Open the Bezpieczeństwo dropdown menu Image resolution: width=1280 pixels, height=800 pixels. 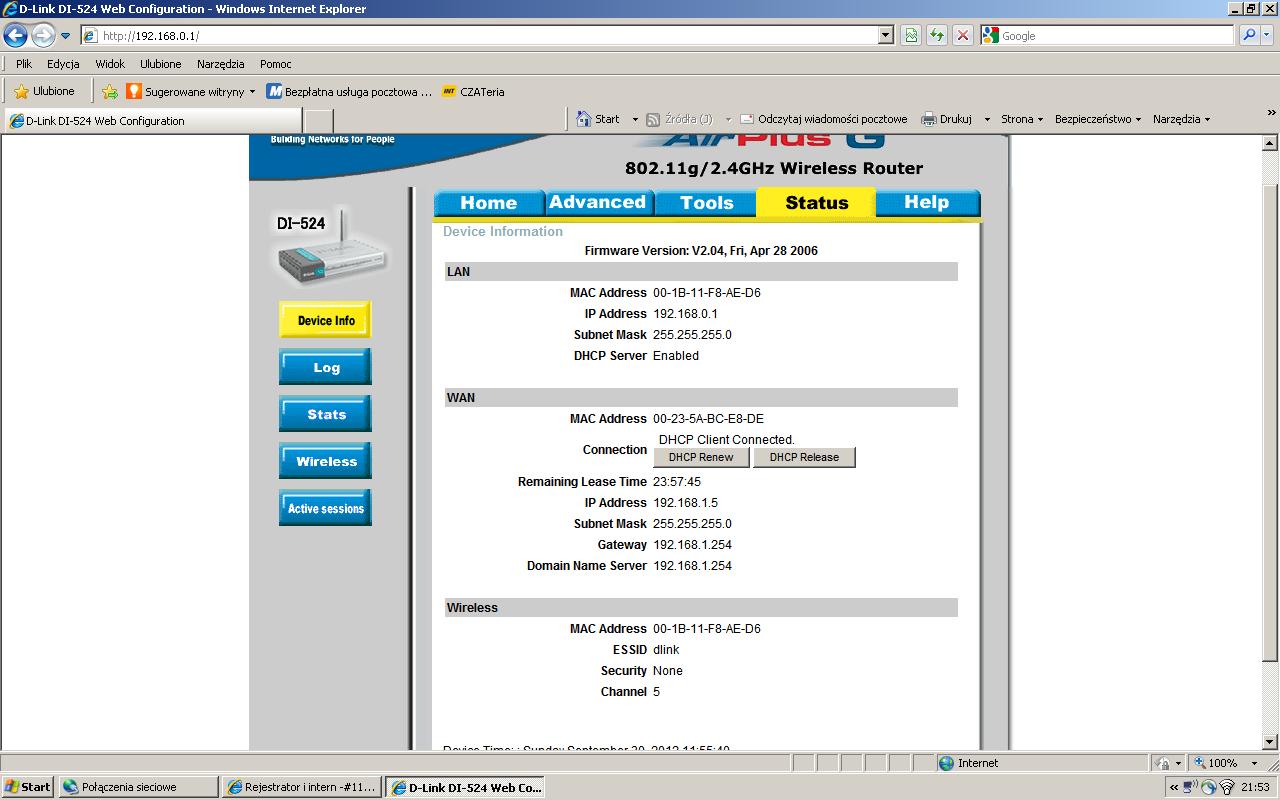click(x=1095, y=118)
